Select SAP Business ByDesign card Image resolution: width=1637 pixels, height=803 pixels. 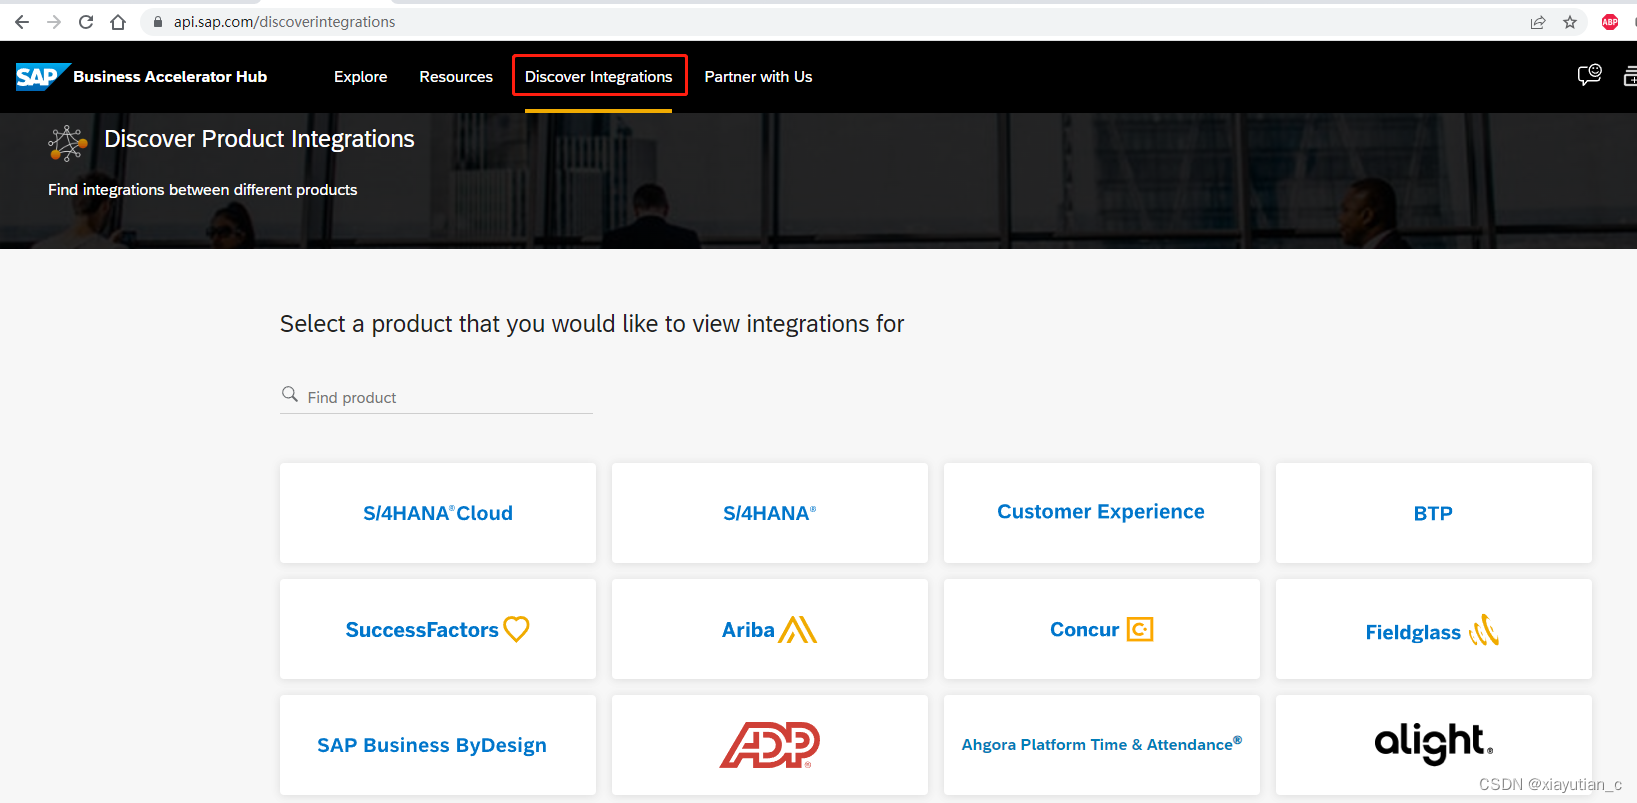[x=438, y=745]
